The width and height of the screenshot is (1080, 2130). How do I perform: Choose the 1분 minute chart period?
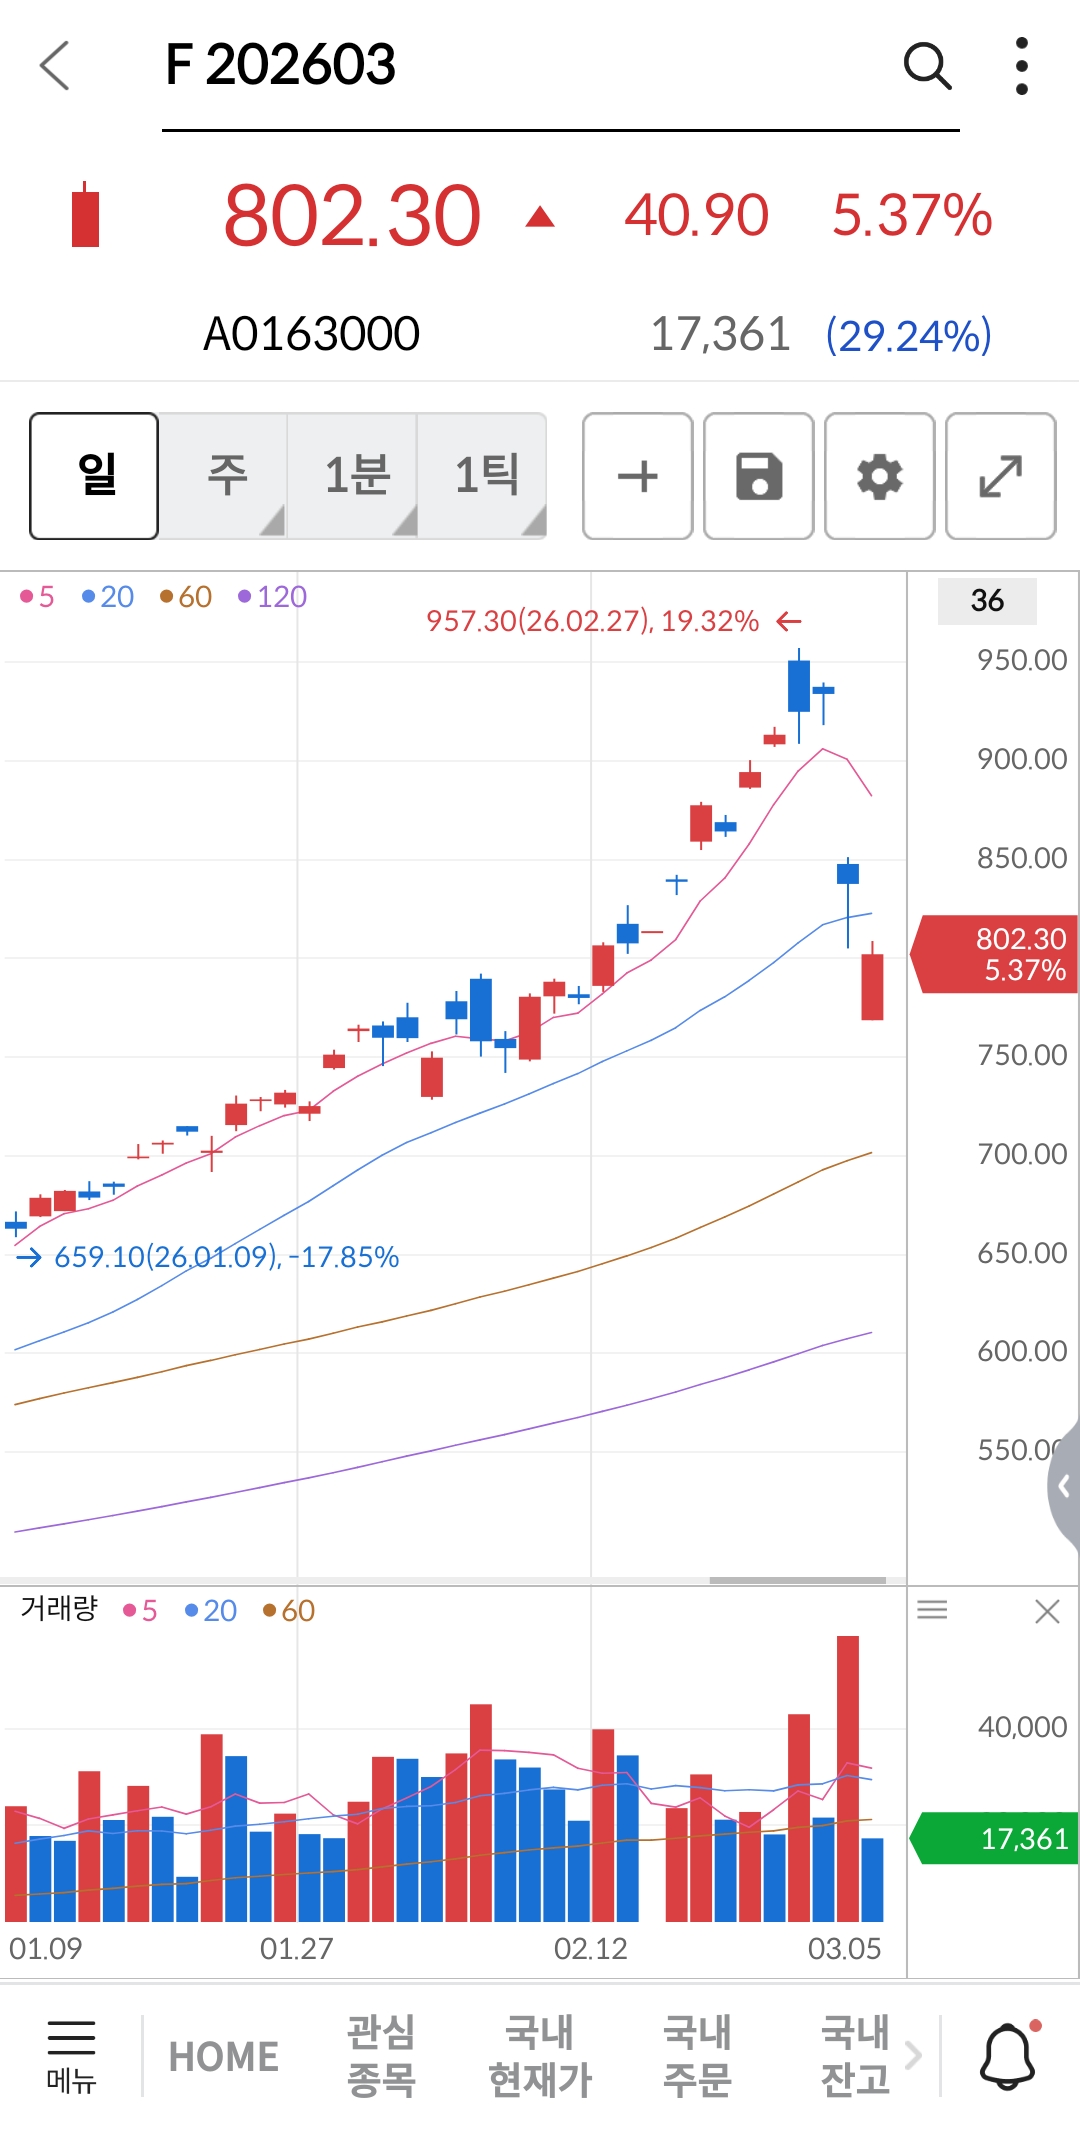coord(355,476)
